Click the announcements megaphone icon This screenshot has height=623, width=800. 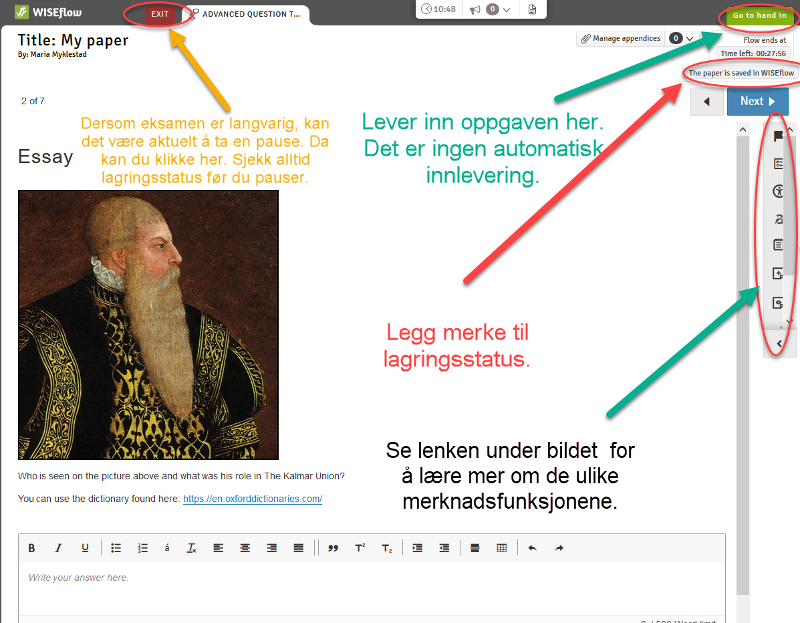tap(475, 9)
